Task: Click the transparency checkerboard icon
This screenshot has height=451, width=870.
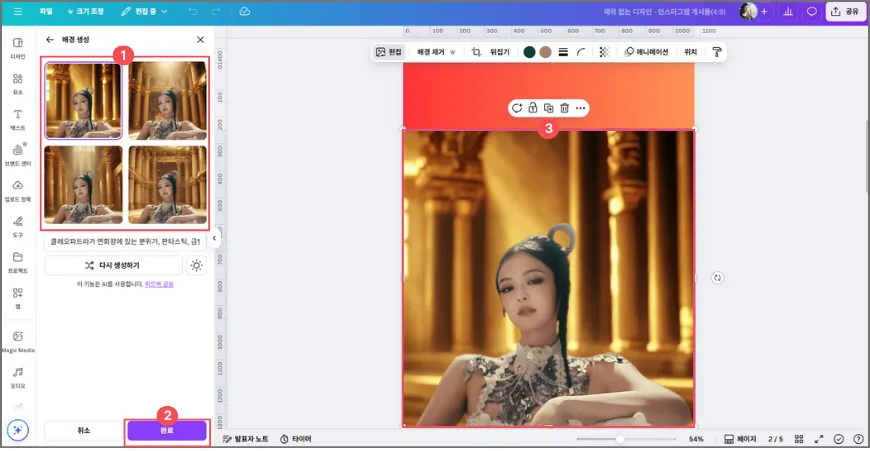Action: click(x=604, y=52)
